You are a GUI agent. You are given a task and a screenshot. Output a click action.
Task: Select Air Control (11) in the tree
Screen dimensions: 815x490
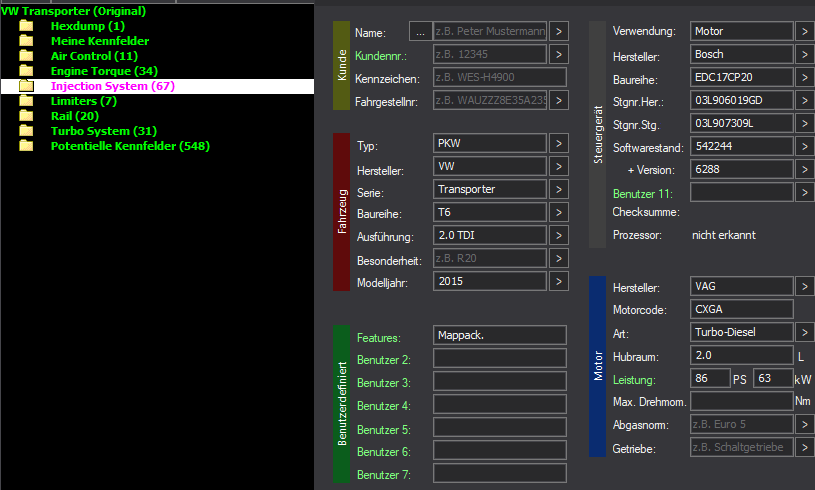tap(94, 56)
